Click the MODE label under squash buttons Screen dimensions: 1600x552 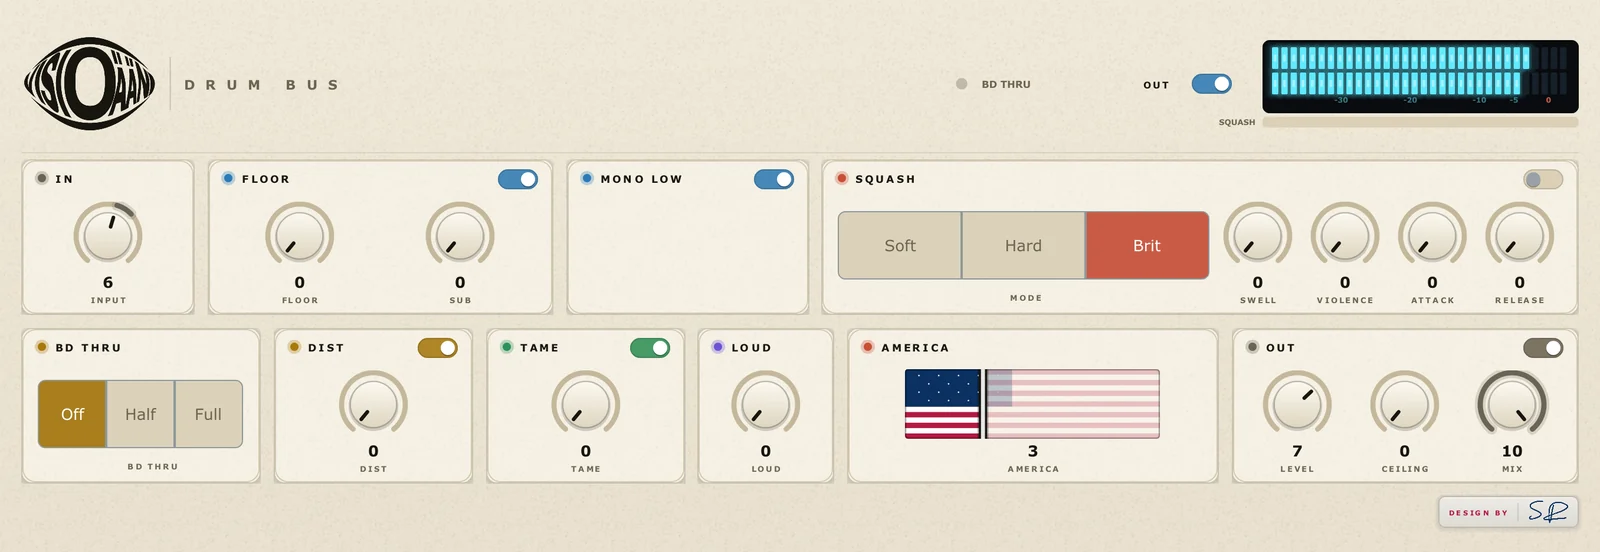(1026, 298)
